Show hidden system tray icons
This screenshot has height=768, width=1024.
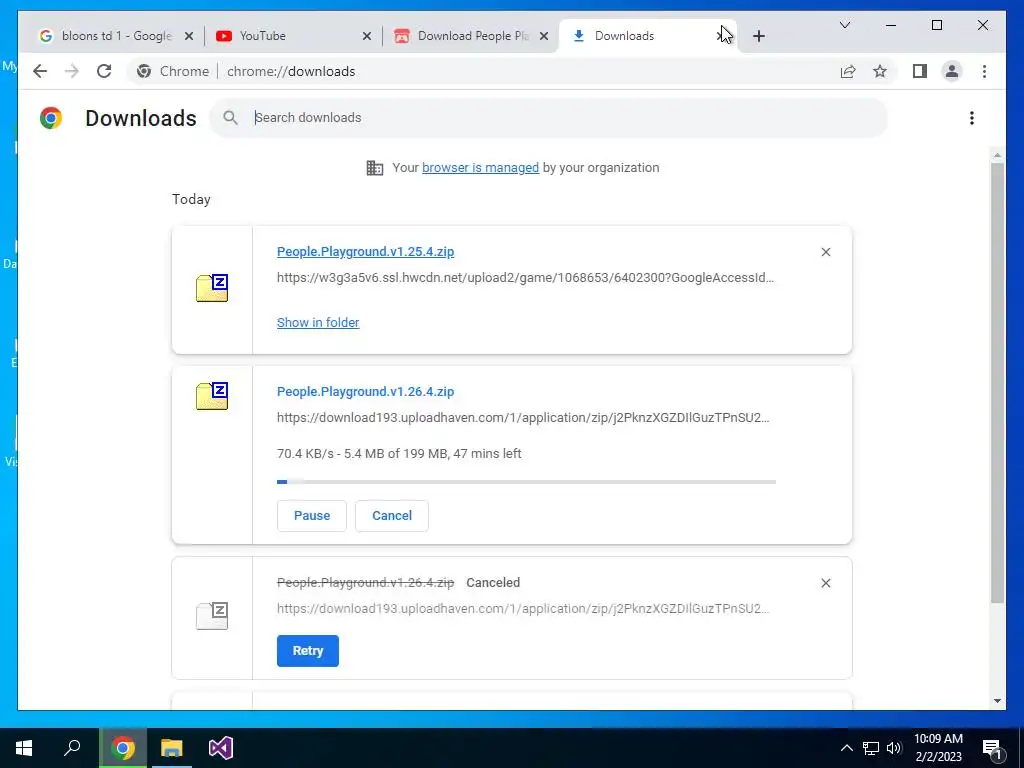click(x=846, y=748)
